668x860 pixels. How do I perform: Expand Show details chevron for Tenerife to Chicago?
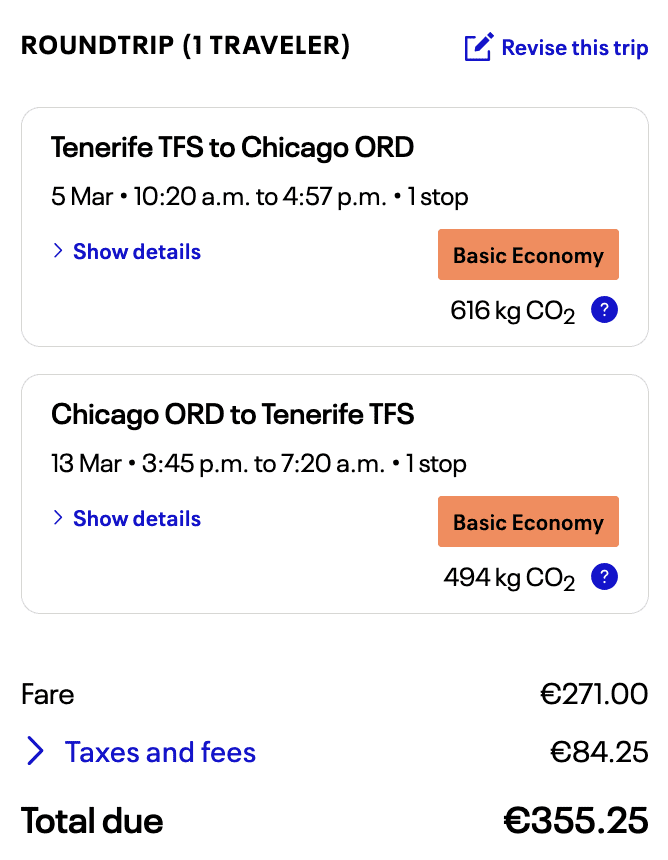(x=58, y=252)
